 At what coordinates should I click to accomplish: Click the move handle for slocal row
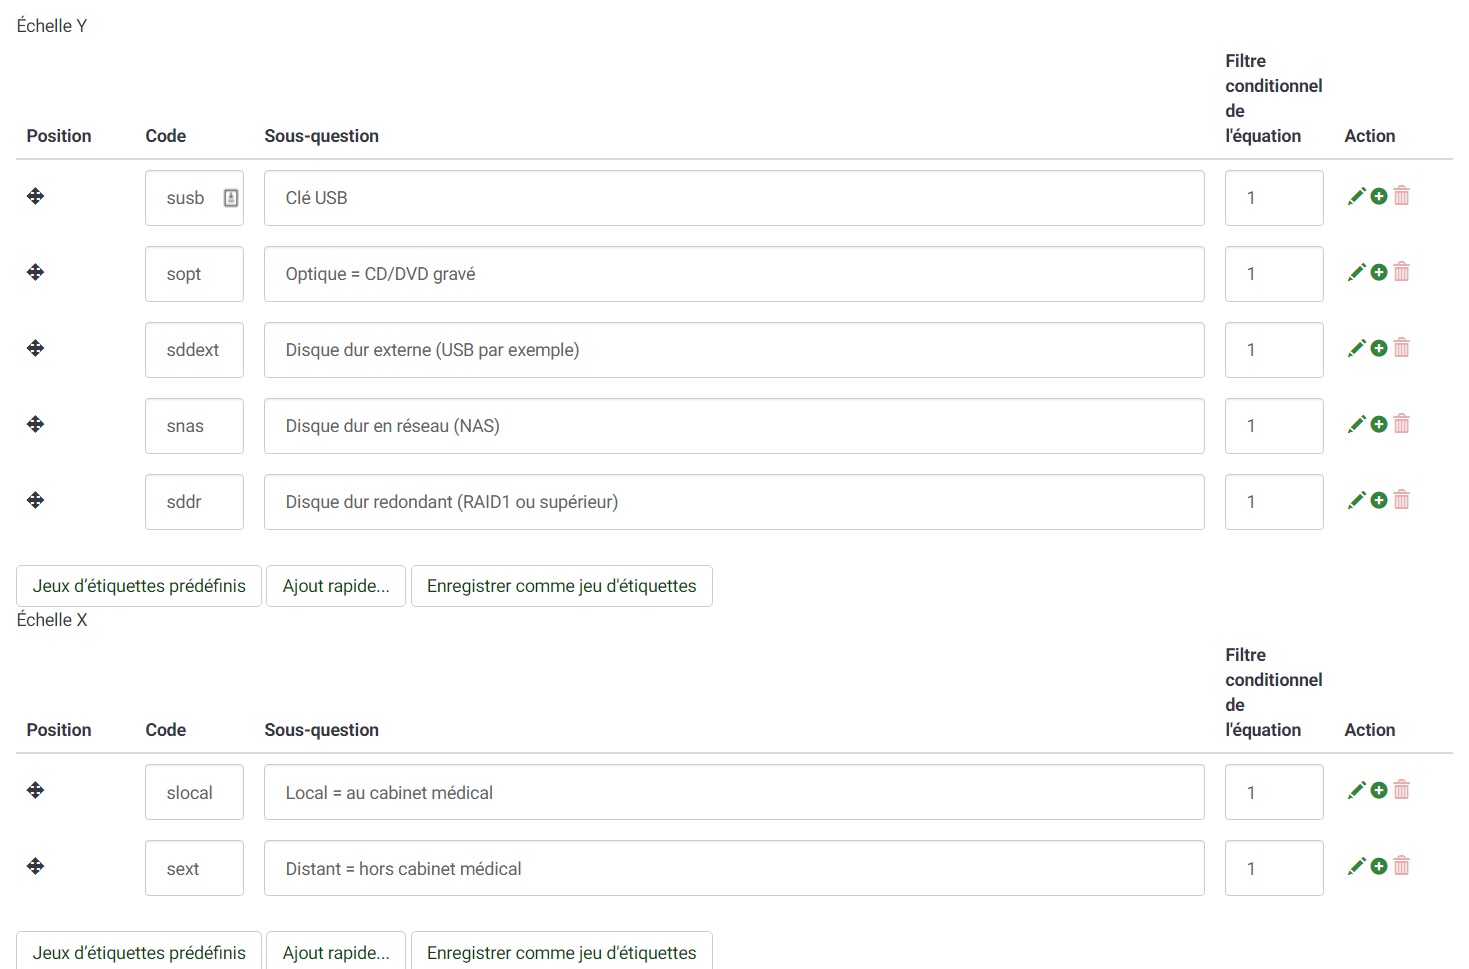(36, 790)
